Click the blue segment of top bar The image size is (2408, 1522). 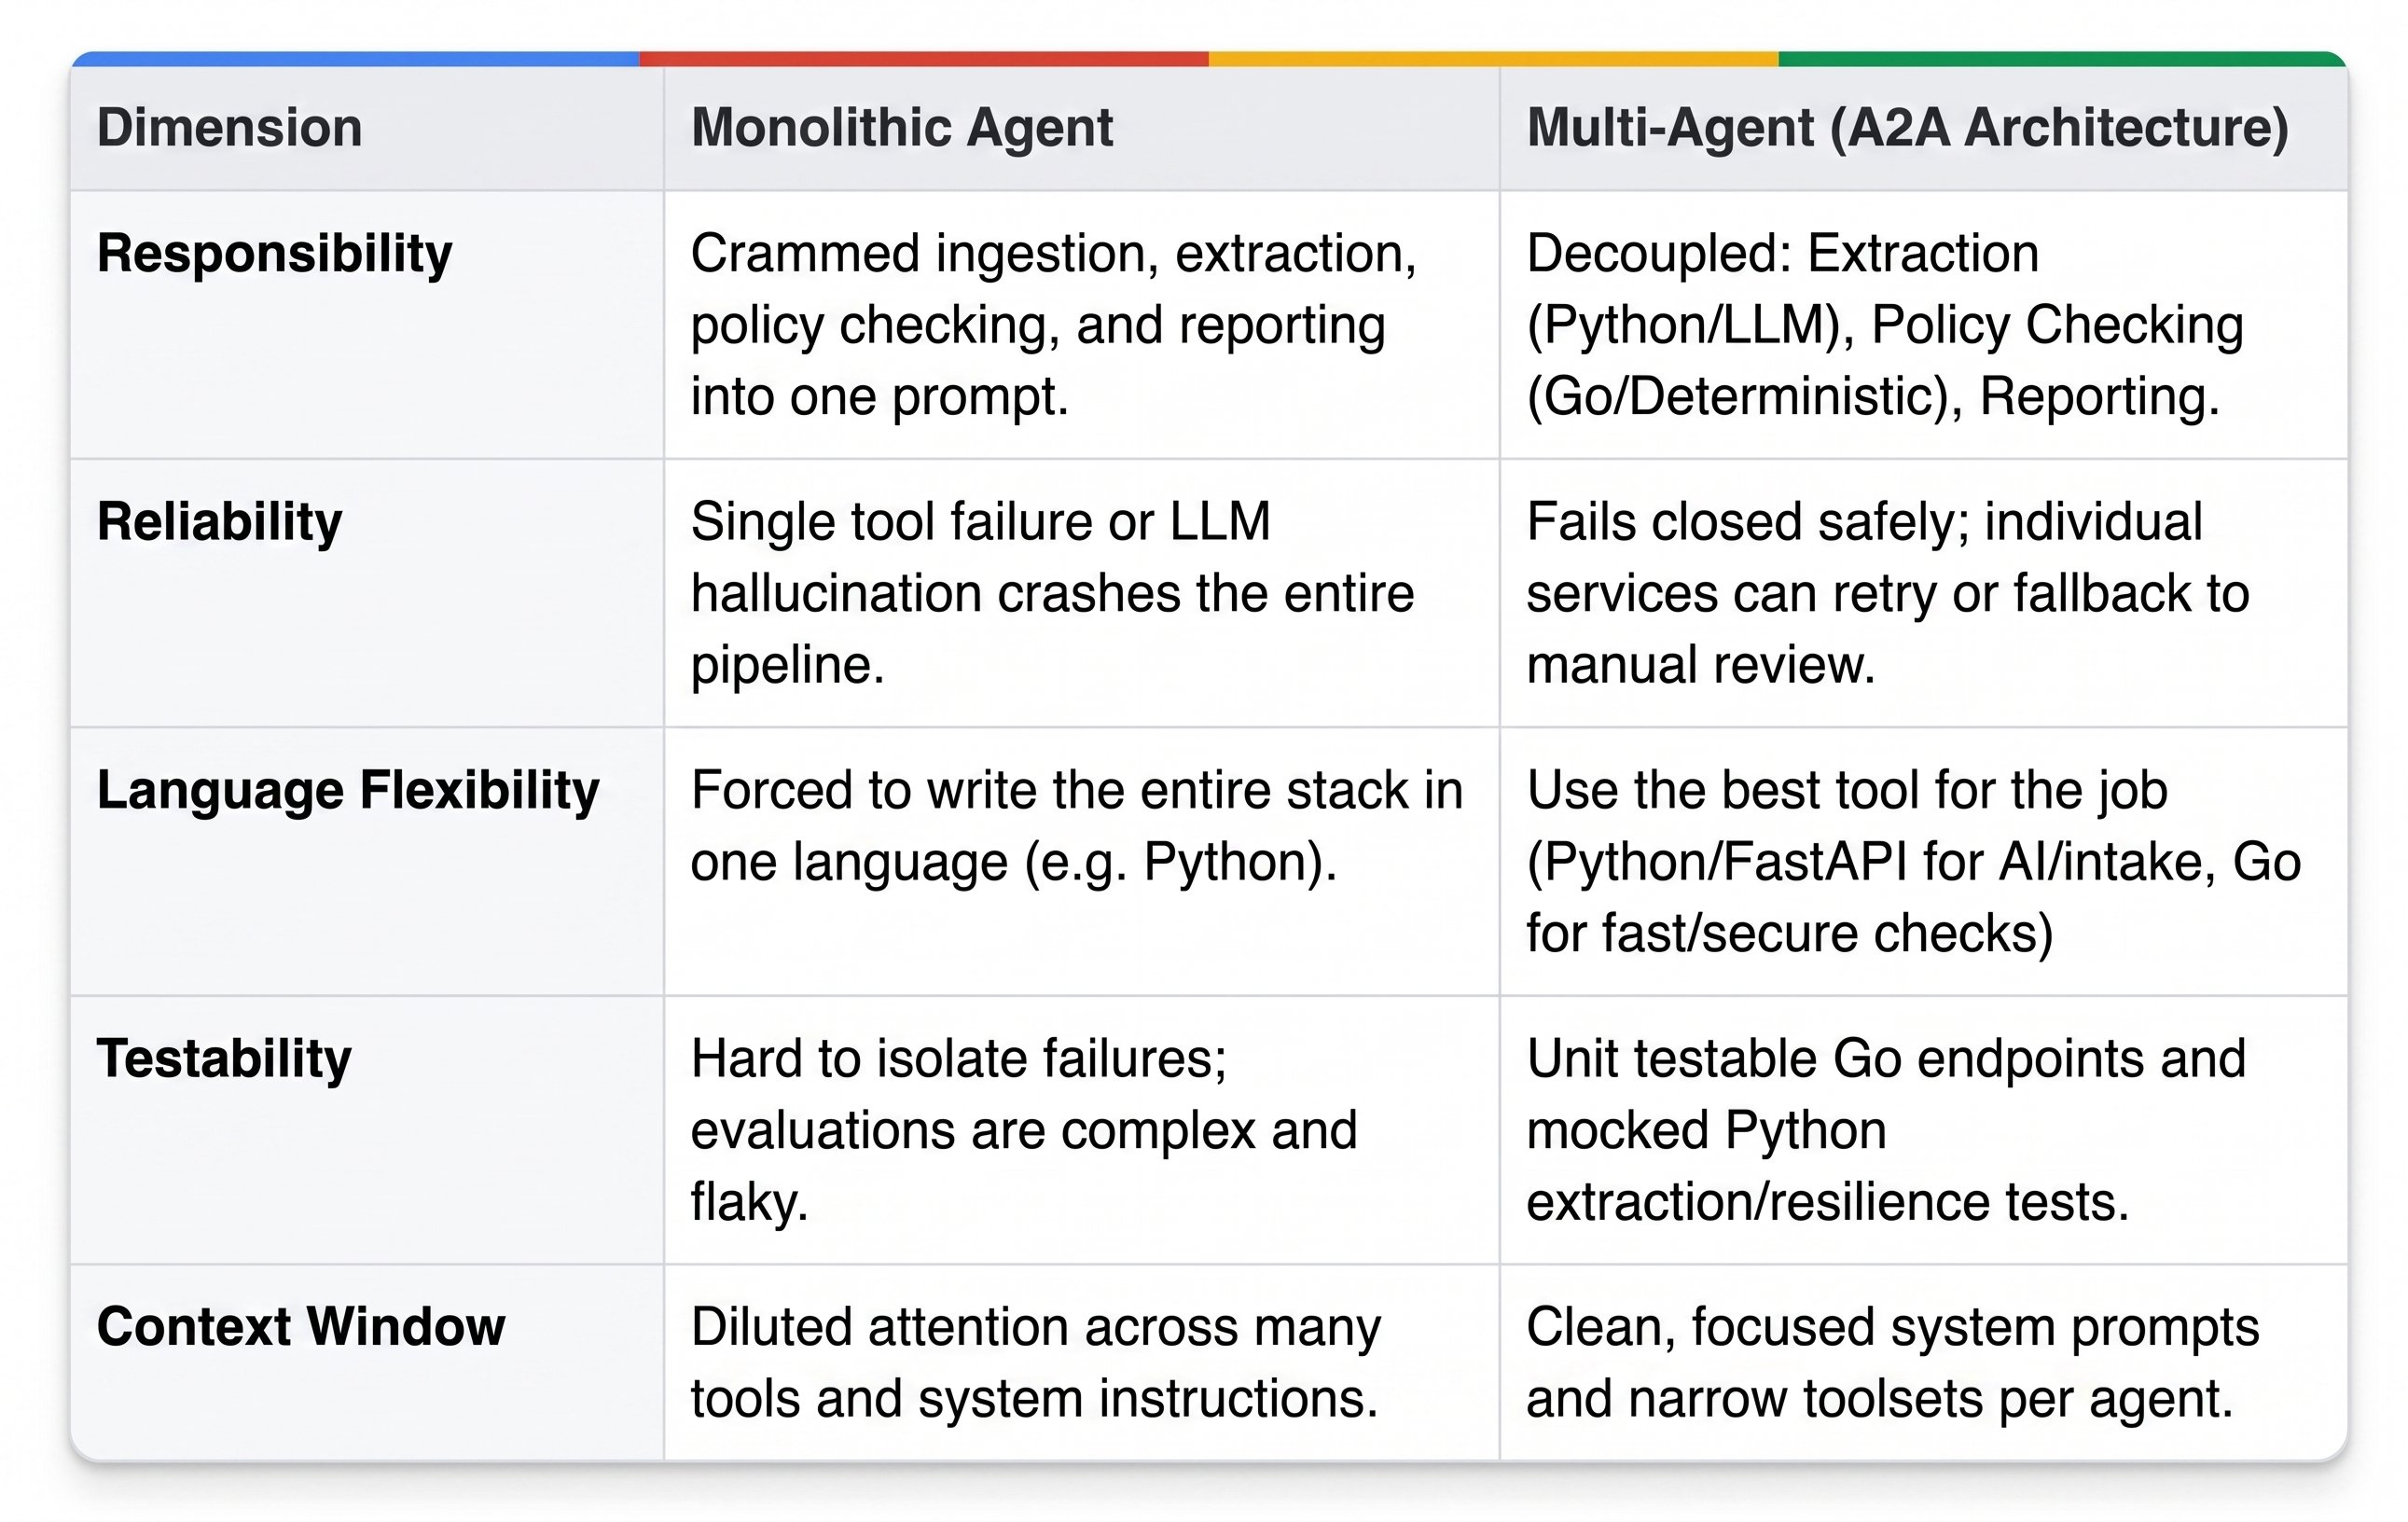tap(355, 59)
